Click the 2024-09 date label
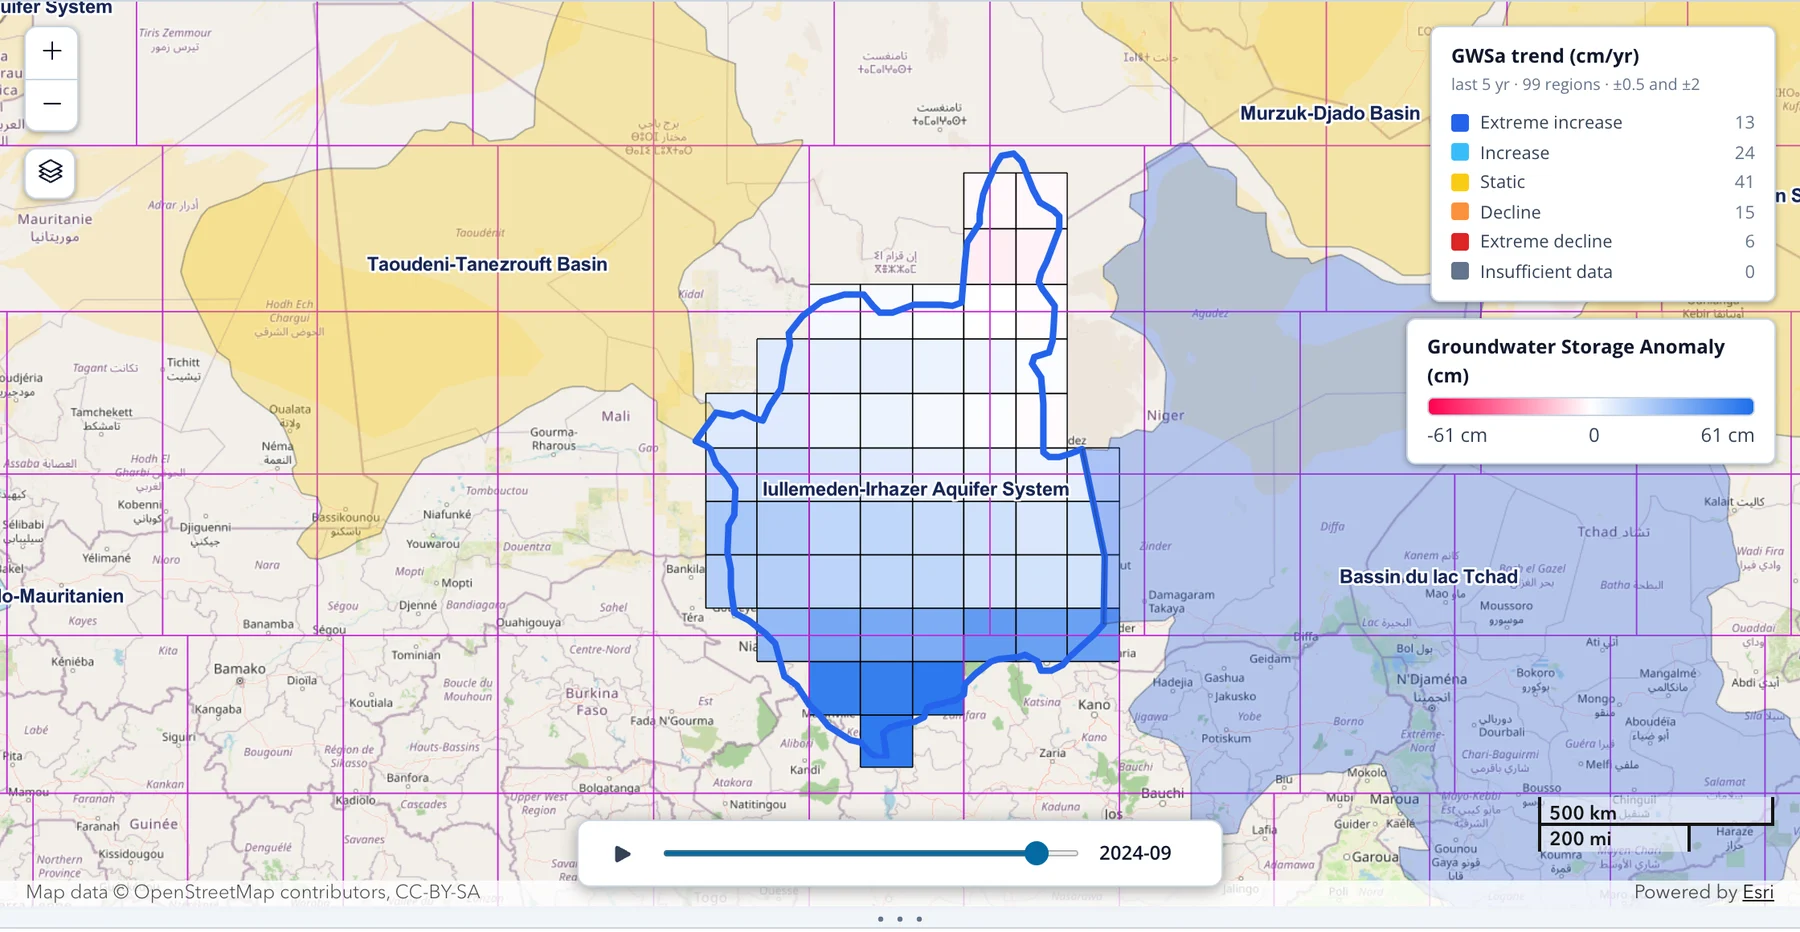This screenshot has height=932, width=1800. pyautogui.click(x=1135, y=853)
